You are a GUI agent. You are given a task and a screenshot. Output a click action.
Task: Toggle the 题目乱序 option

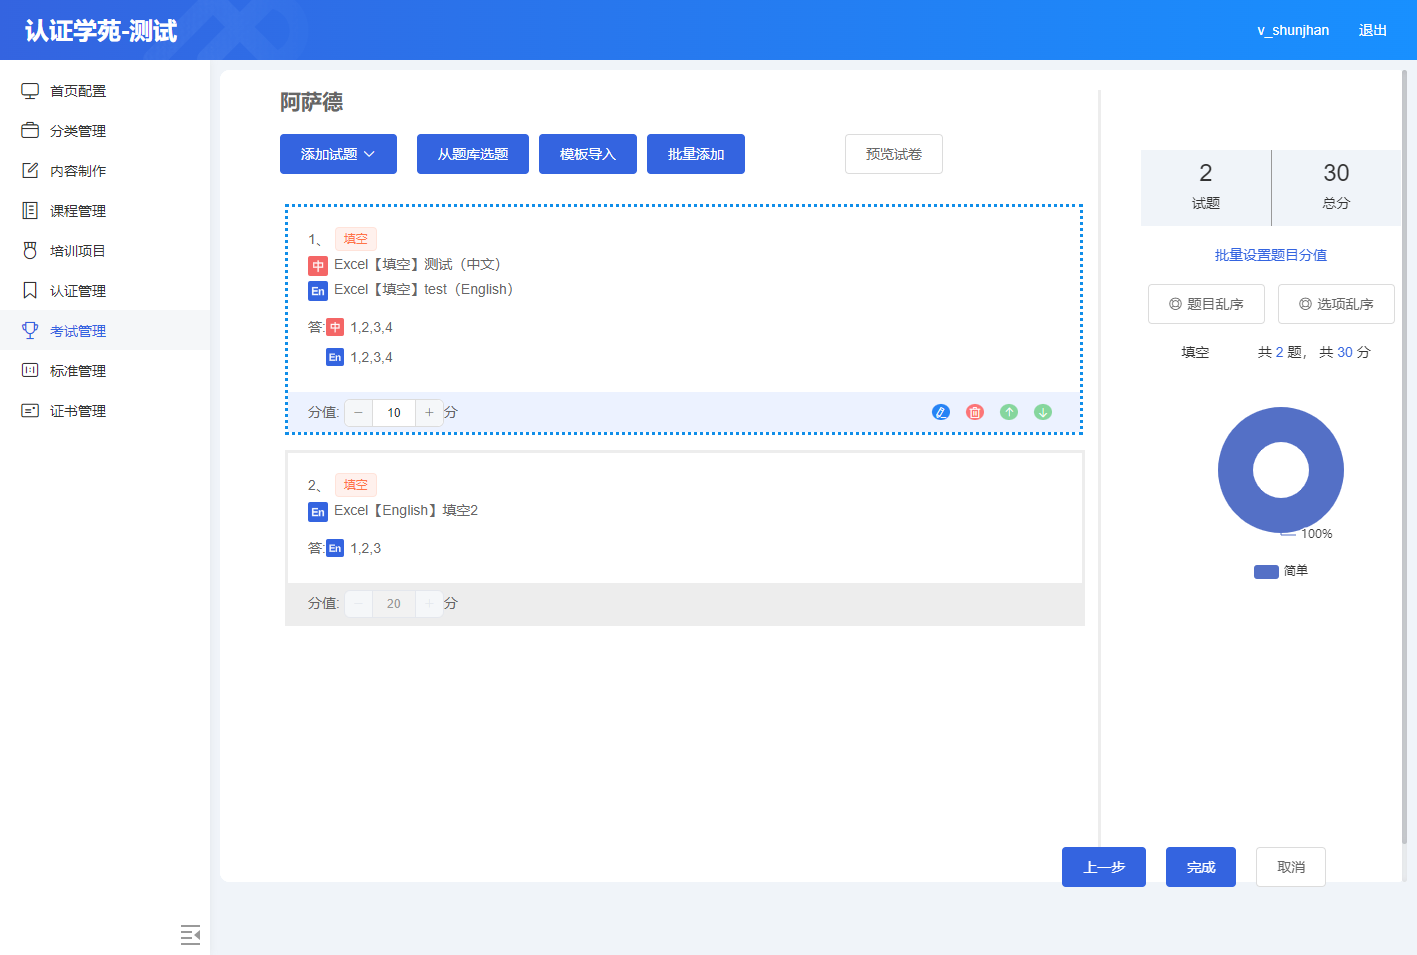click(x=1206, y=304)
